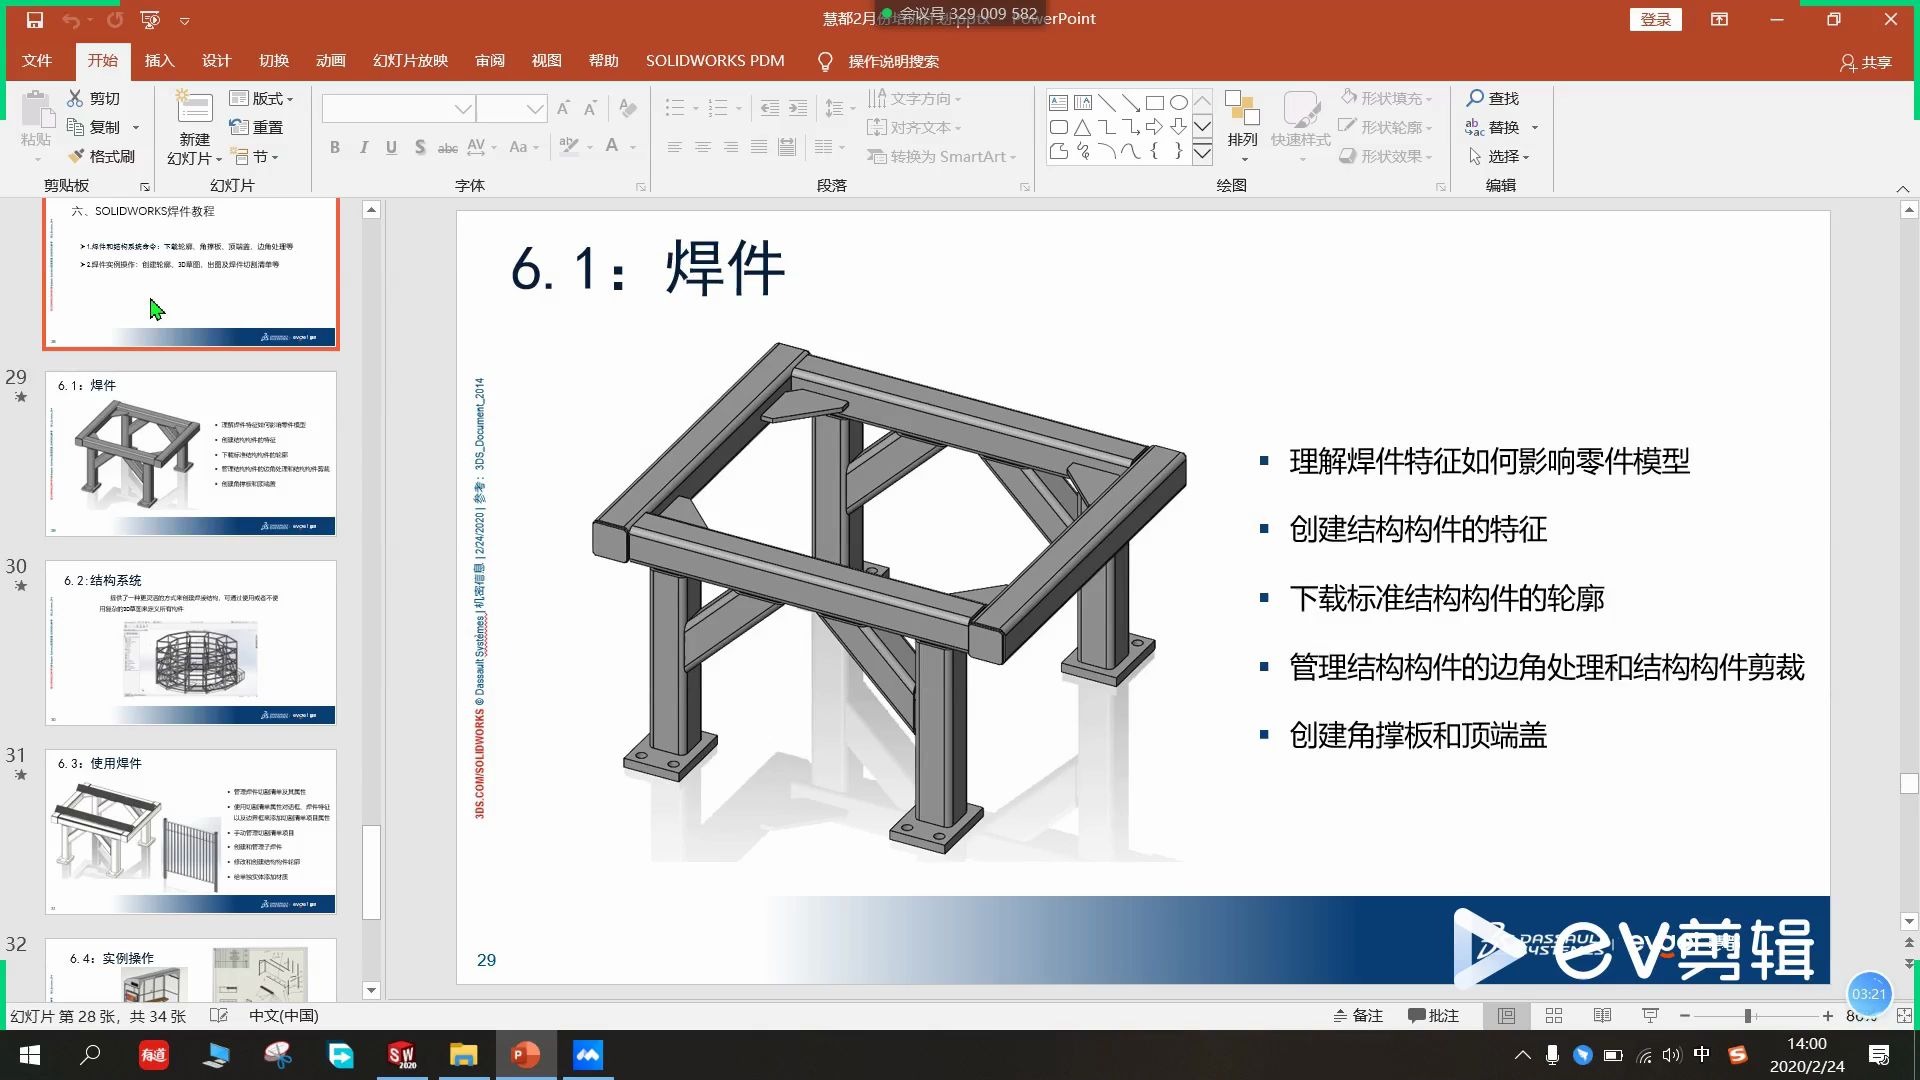Viewport: 1920px width, 1080px height.
Task: Click the Format Painter icon
Action: (x=77, y=156)
